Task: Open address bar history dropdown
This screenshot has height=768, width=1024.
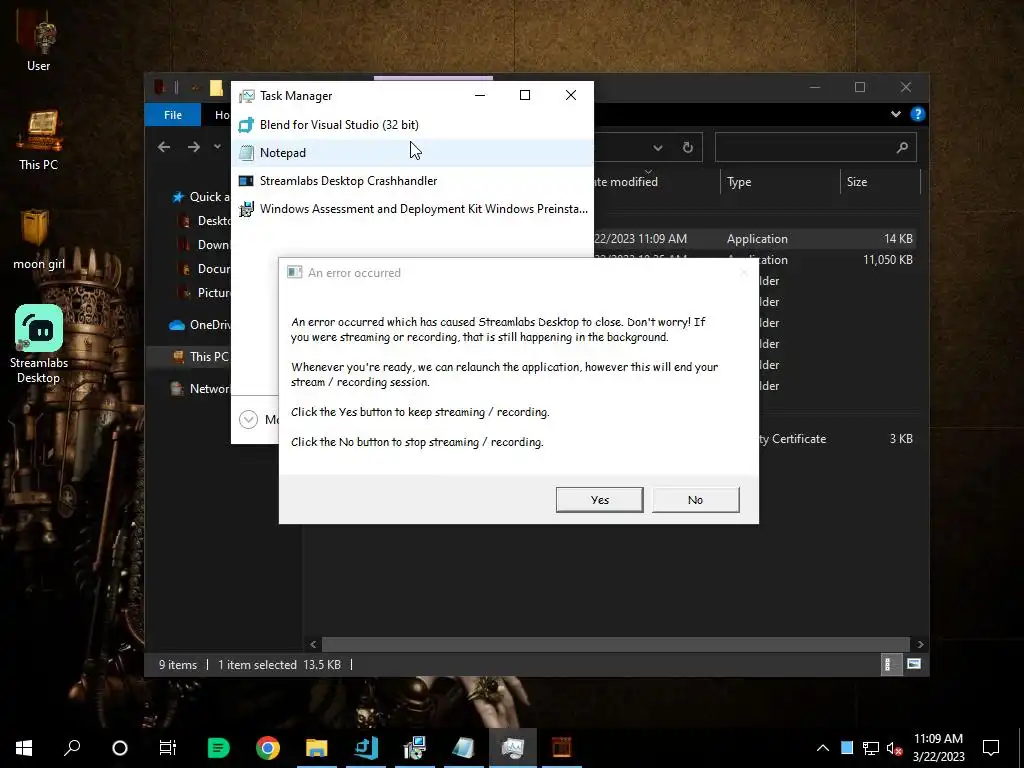Action: click(658, 148)
